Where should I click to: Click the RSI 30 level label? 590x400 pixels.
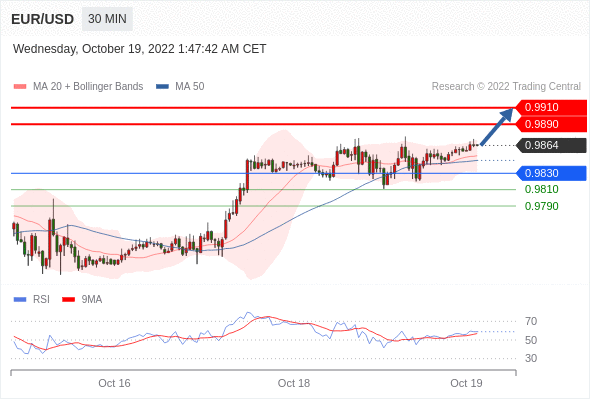pyautogui.click(x=531, y=358)
